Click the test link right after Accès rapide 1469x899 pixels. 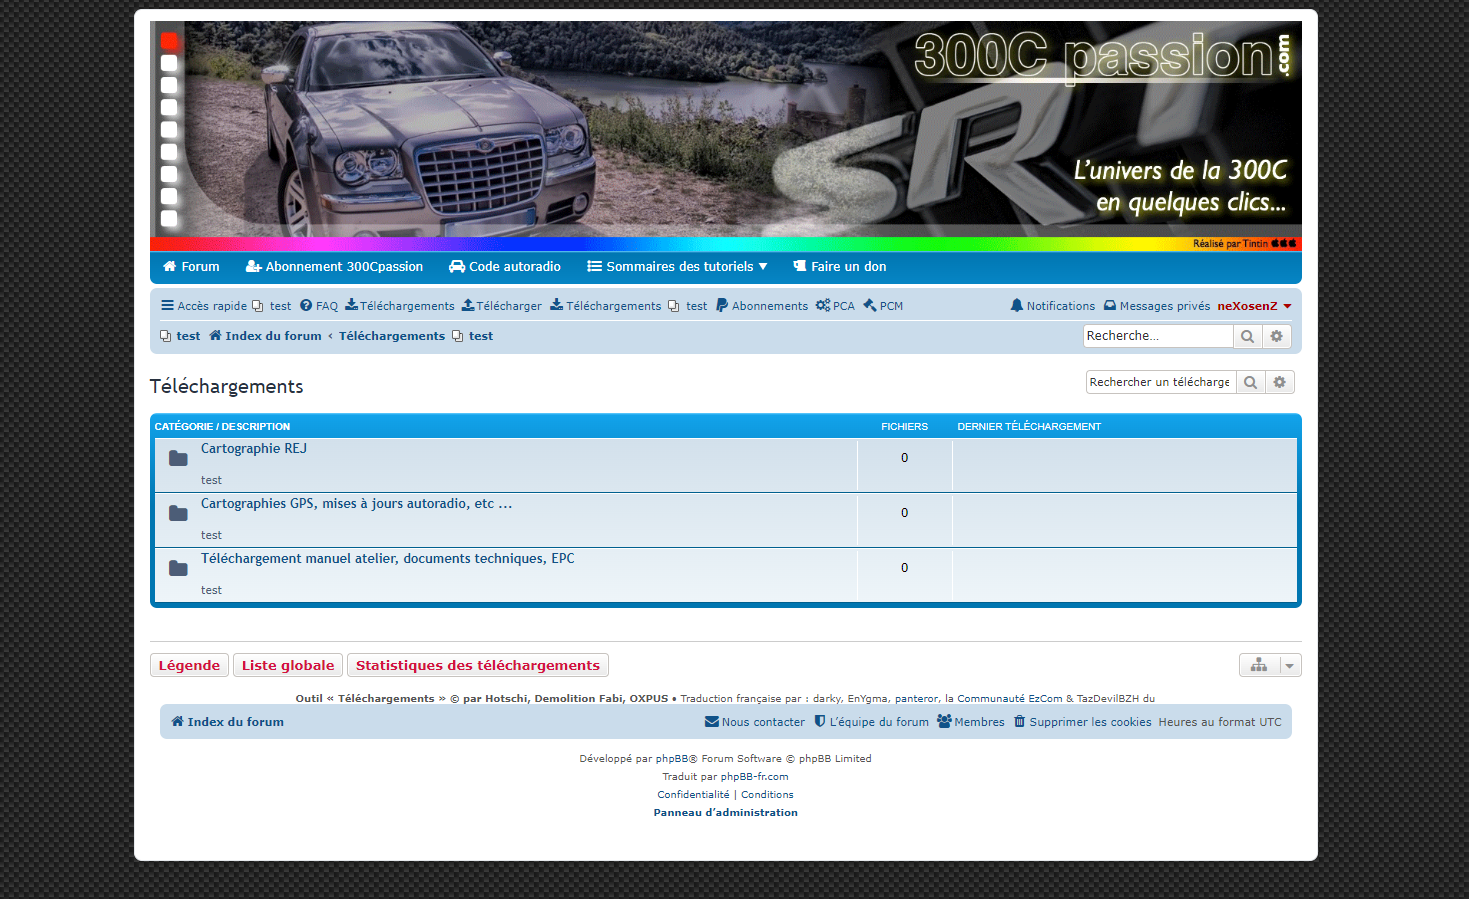point(272,306)
